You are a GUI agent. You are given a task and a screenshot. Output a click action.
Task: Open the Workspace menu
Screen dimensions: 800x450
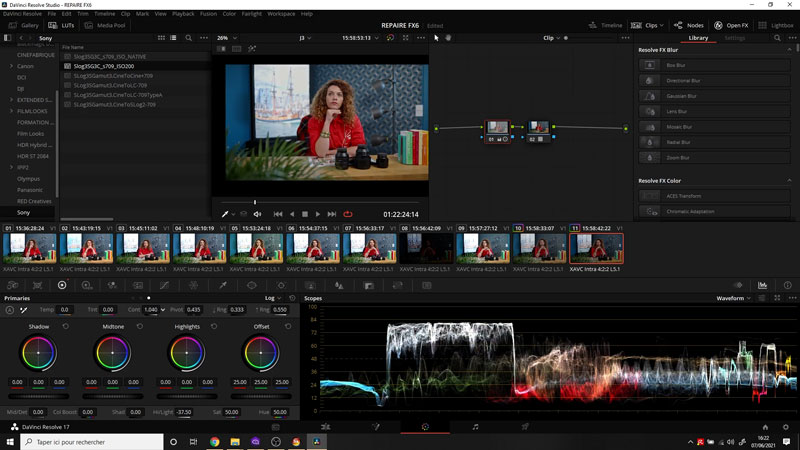(281, 14)
